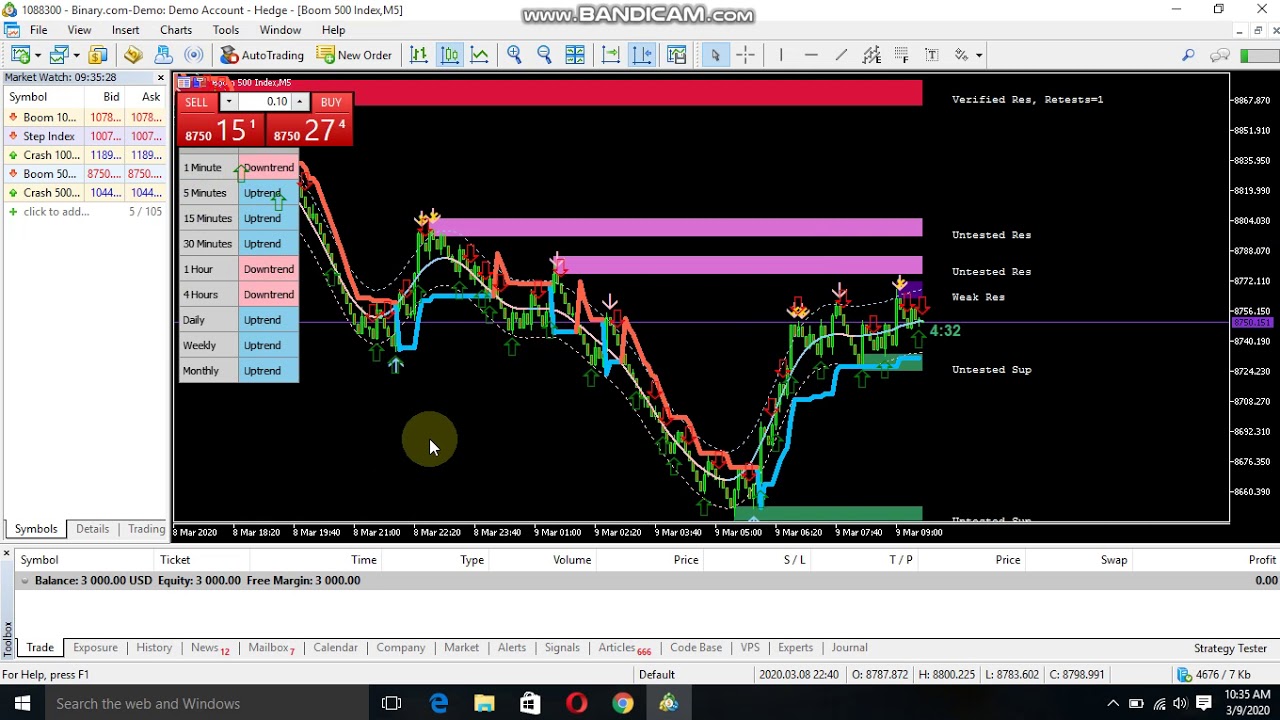Viewport: 1280px width, 720px height.
Task: Open the chat bubbles icon
Action: coord(1219,55)
